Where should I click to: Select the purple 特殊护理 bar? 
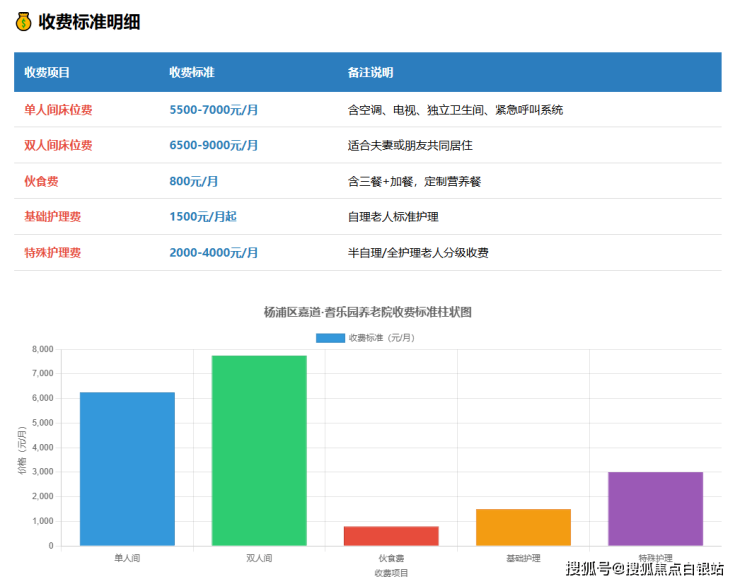(x=655, y=508)
